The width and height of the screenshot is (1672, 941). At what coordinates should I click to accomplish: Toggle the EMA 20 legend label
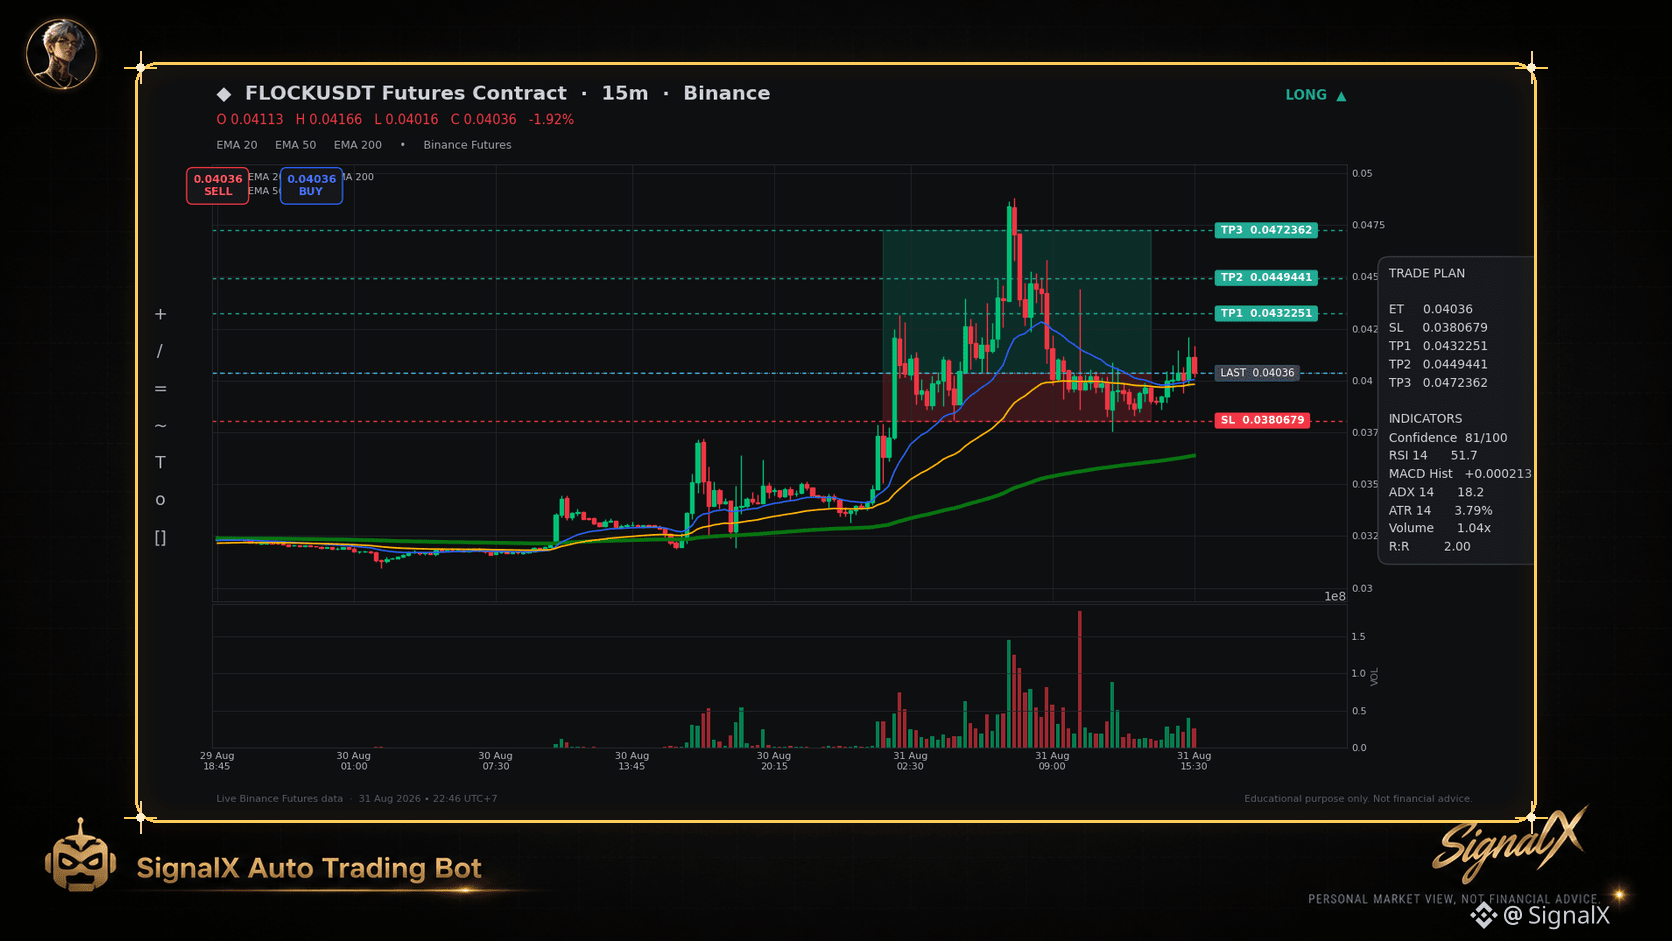pyautogui.click(x=237, y=145)
